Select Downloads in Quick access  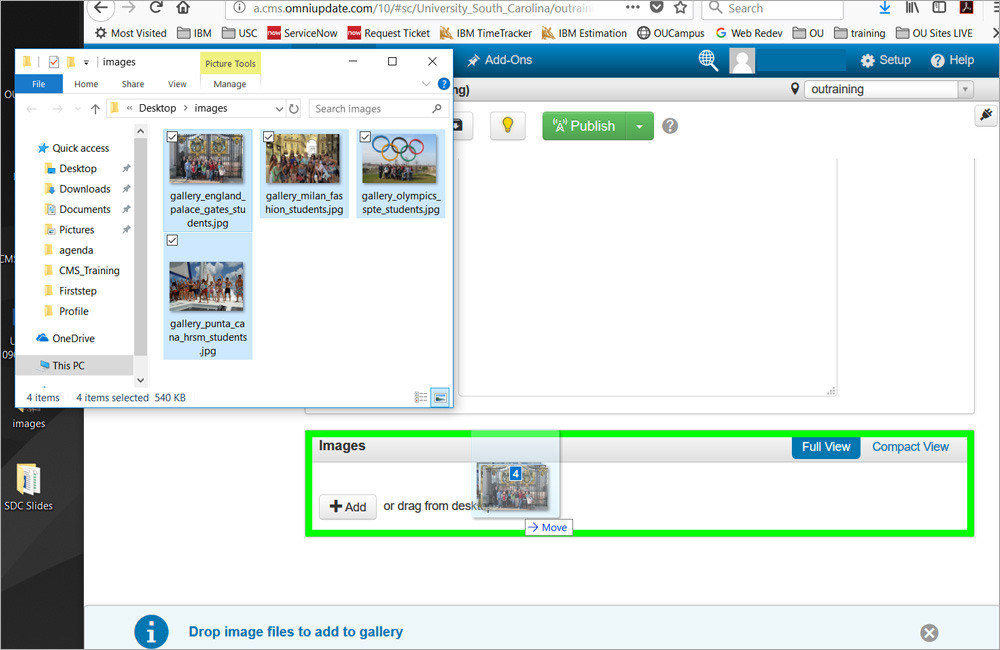84,189
